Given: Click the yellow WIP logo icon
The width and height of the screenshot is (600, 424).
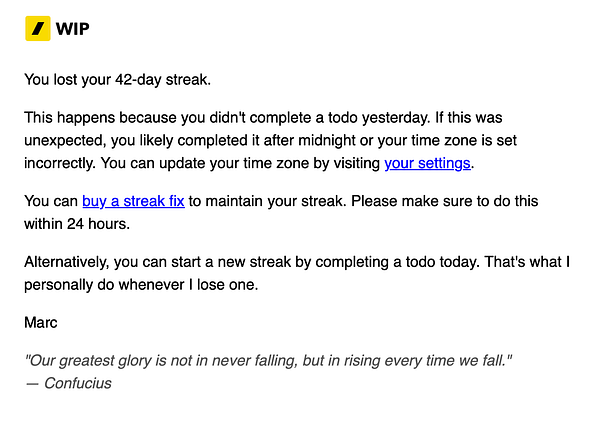Looking at the screenshot, I should [37, 29].
